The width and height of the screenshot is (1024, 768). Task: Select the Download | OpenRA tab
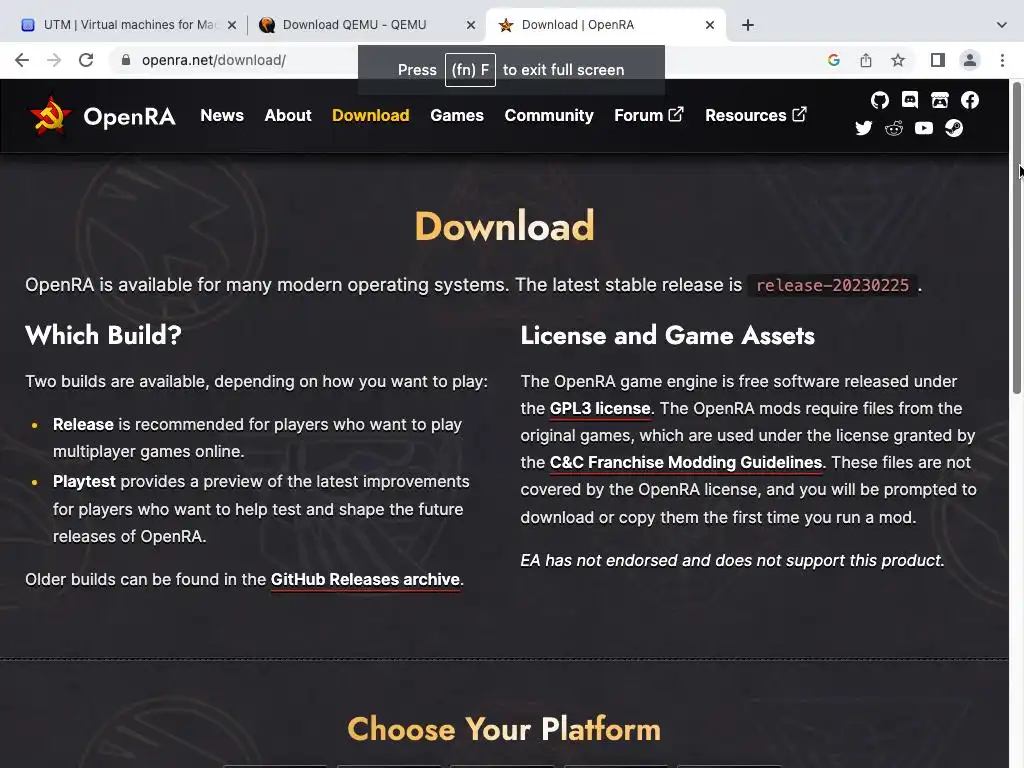pos(605,25)
